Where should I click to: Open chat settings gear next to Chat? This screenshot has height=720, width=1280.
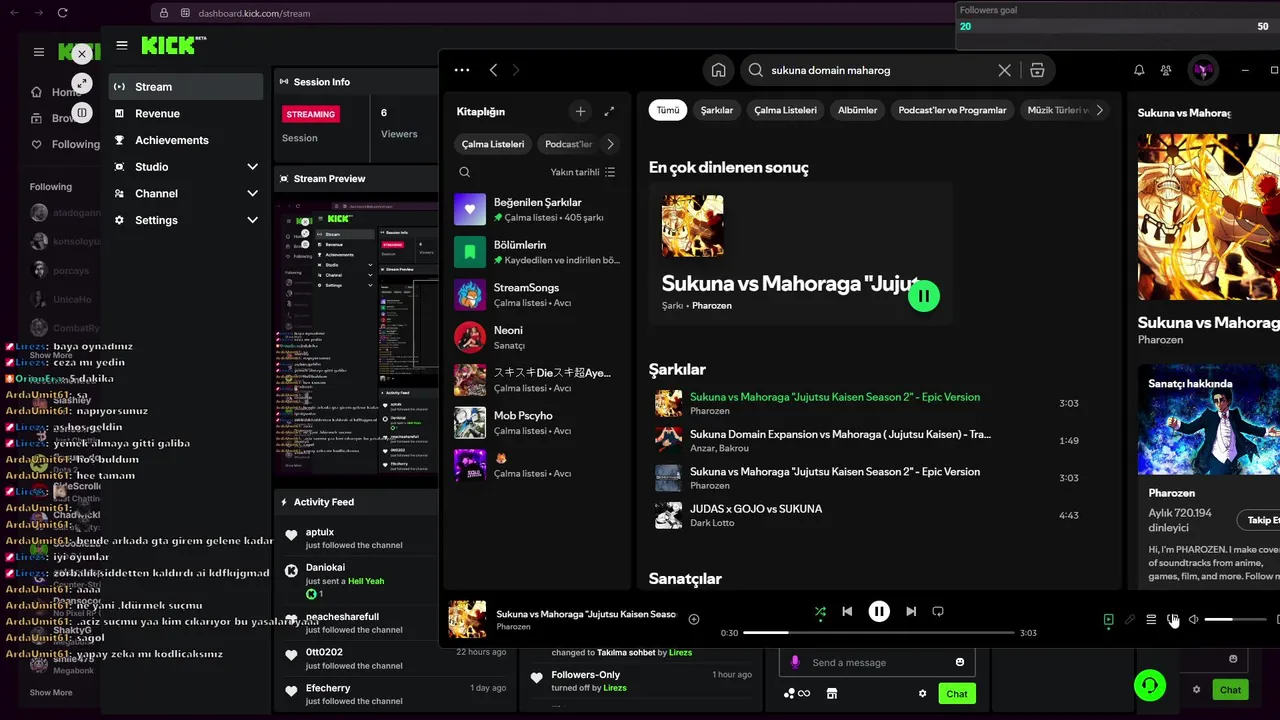point(922,693)
